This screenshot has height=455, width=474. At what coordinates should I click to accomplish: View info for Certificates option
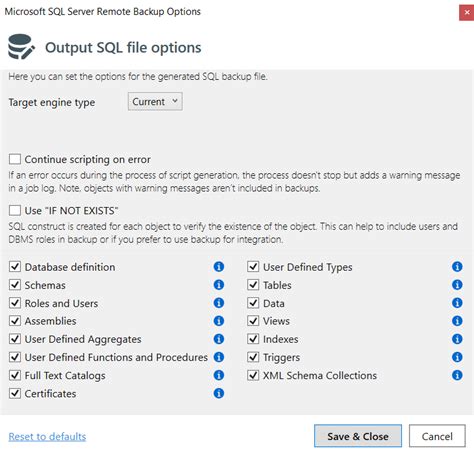[219, 393]
